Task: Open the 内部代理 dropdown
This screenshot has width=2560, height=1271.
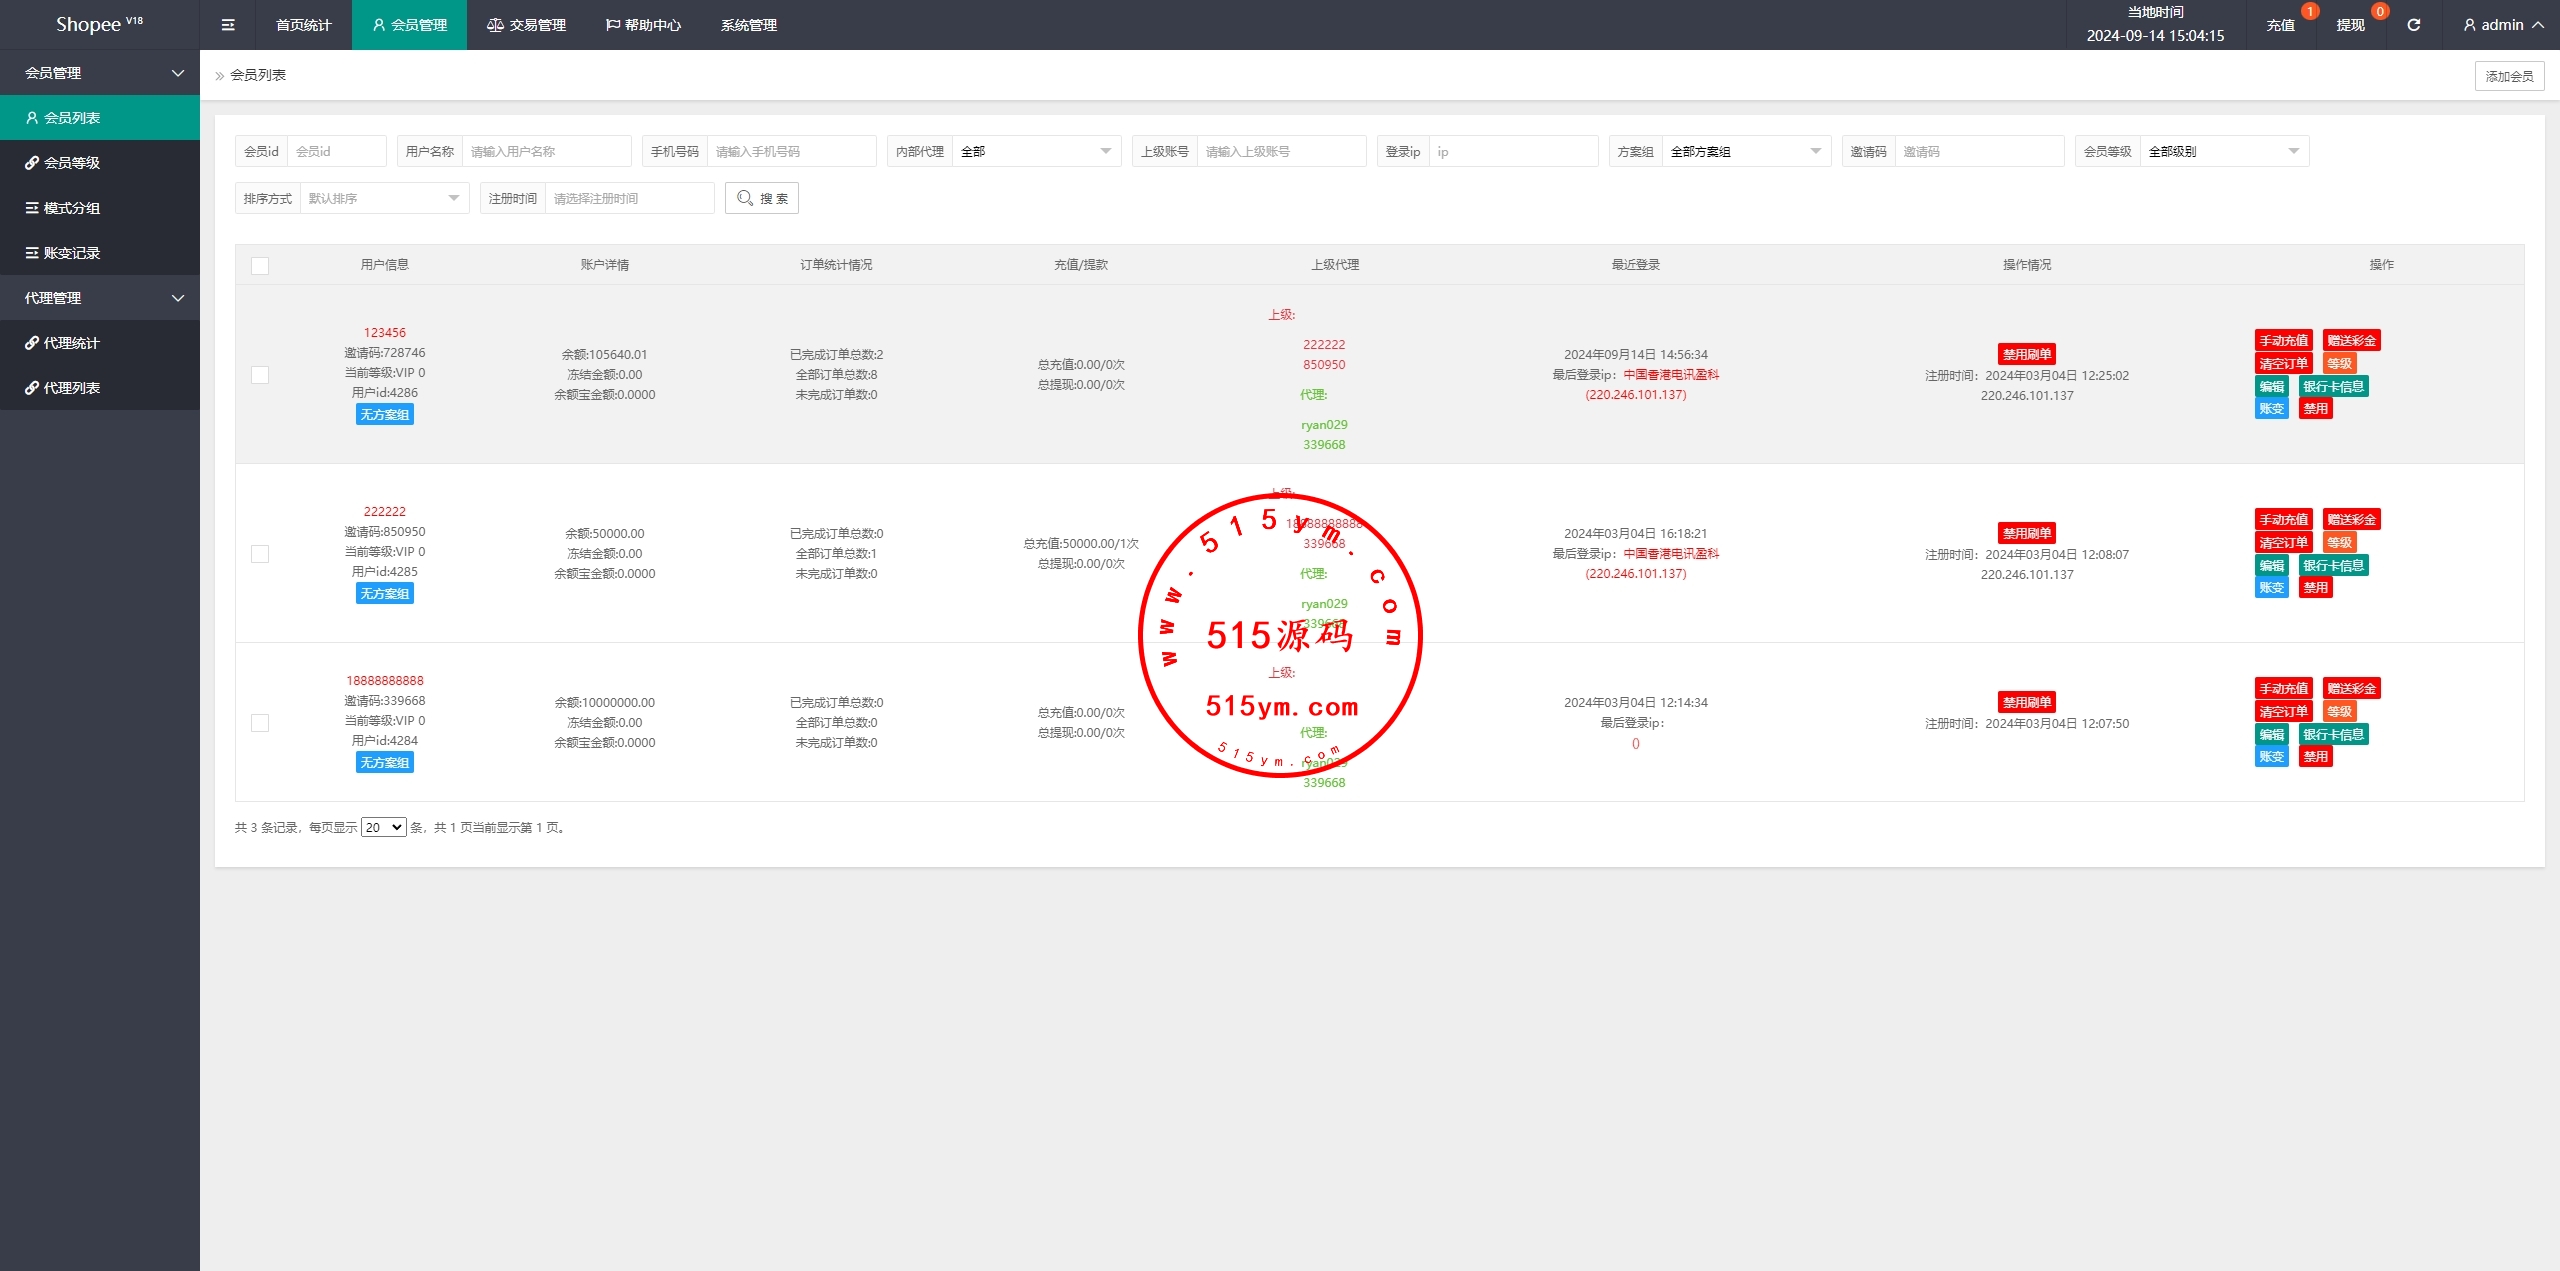Action: 1035,151
